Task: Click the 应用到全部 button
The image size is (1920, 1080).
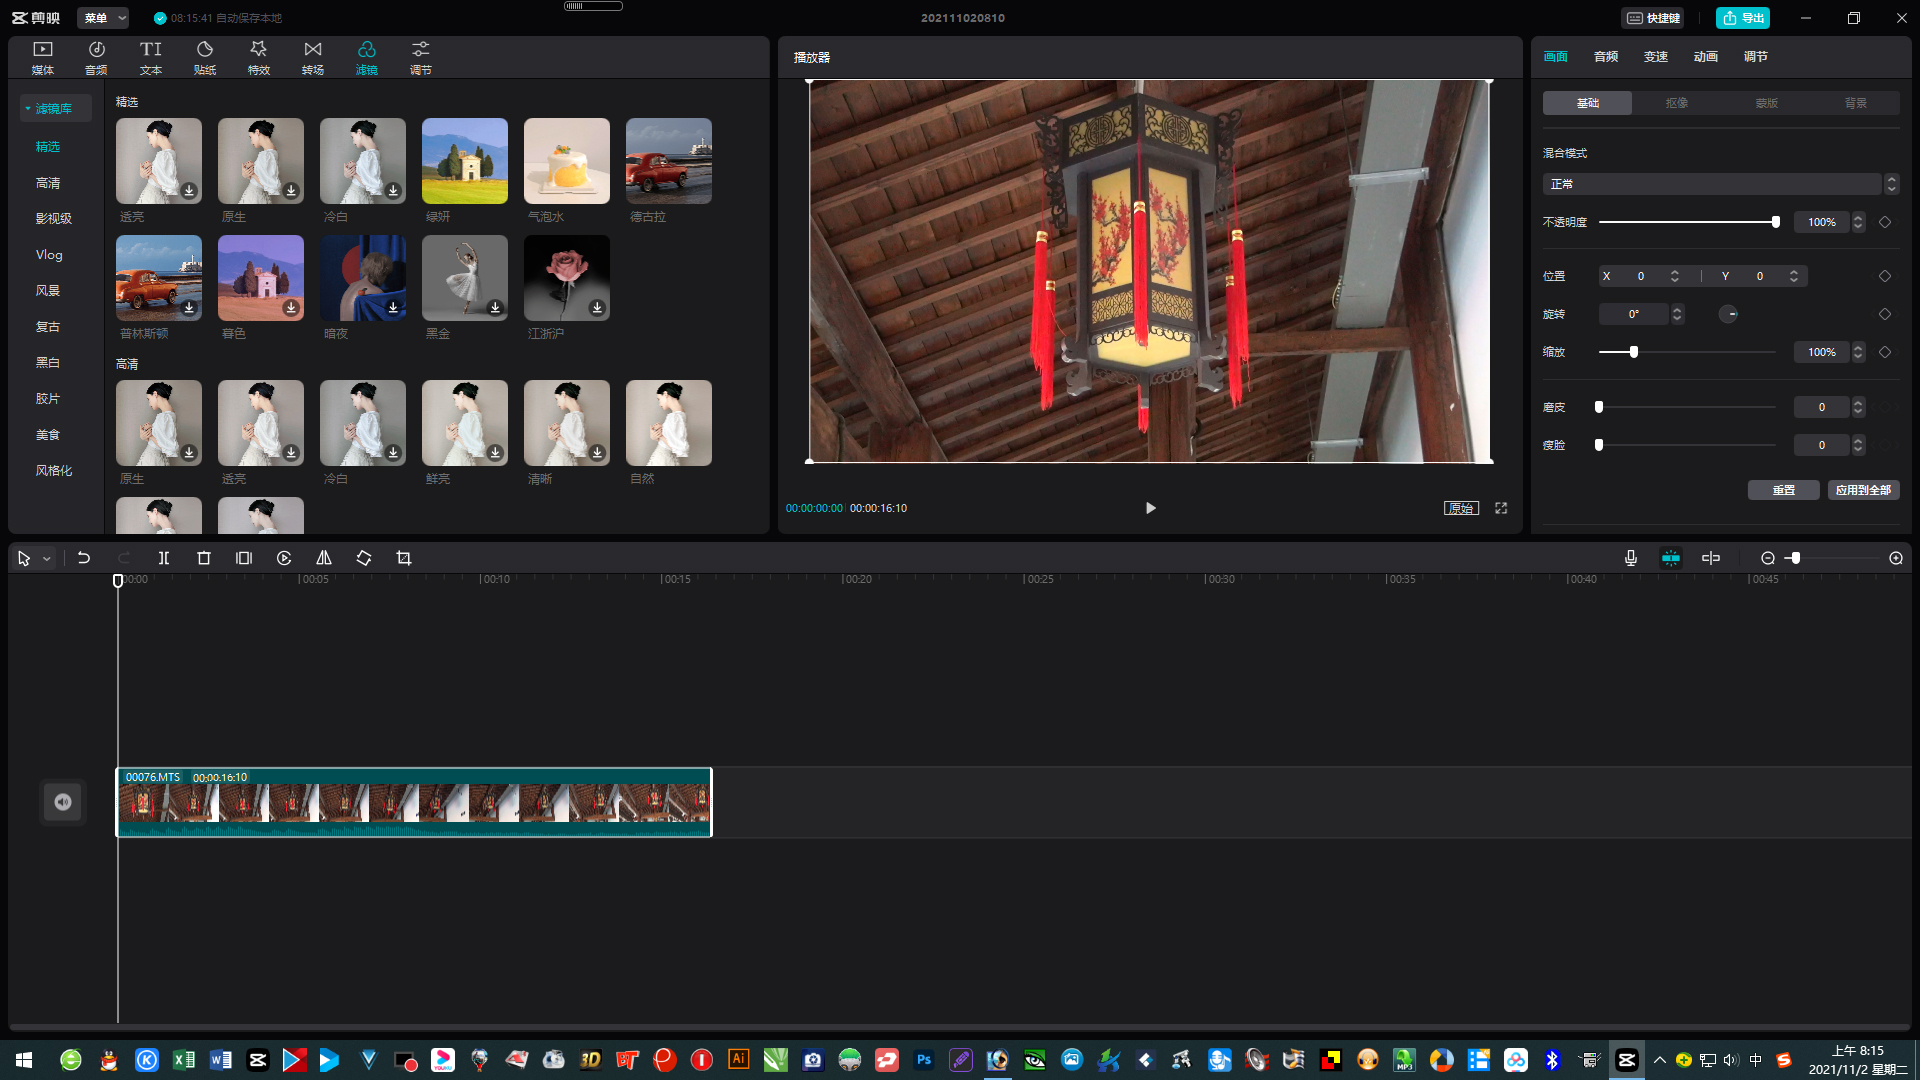Action: coord(1864,490)
